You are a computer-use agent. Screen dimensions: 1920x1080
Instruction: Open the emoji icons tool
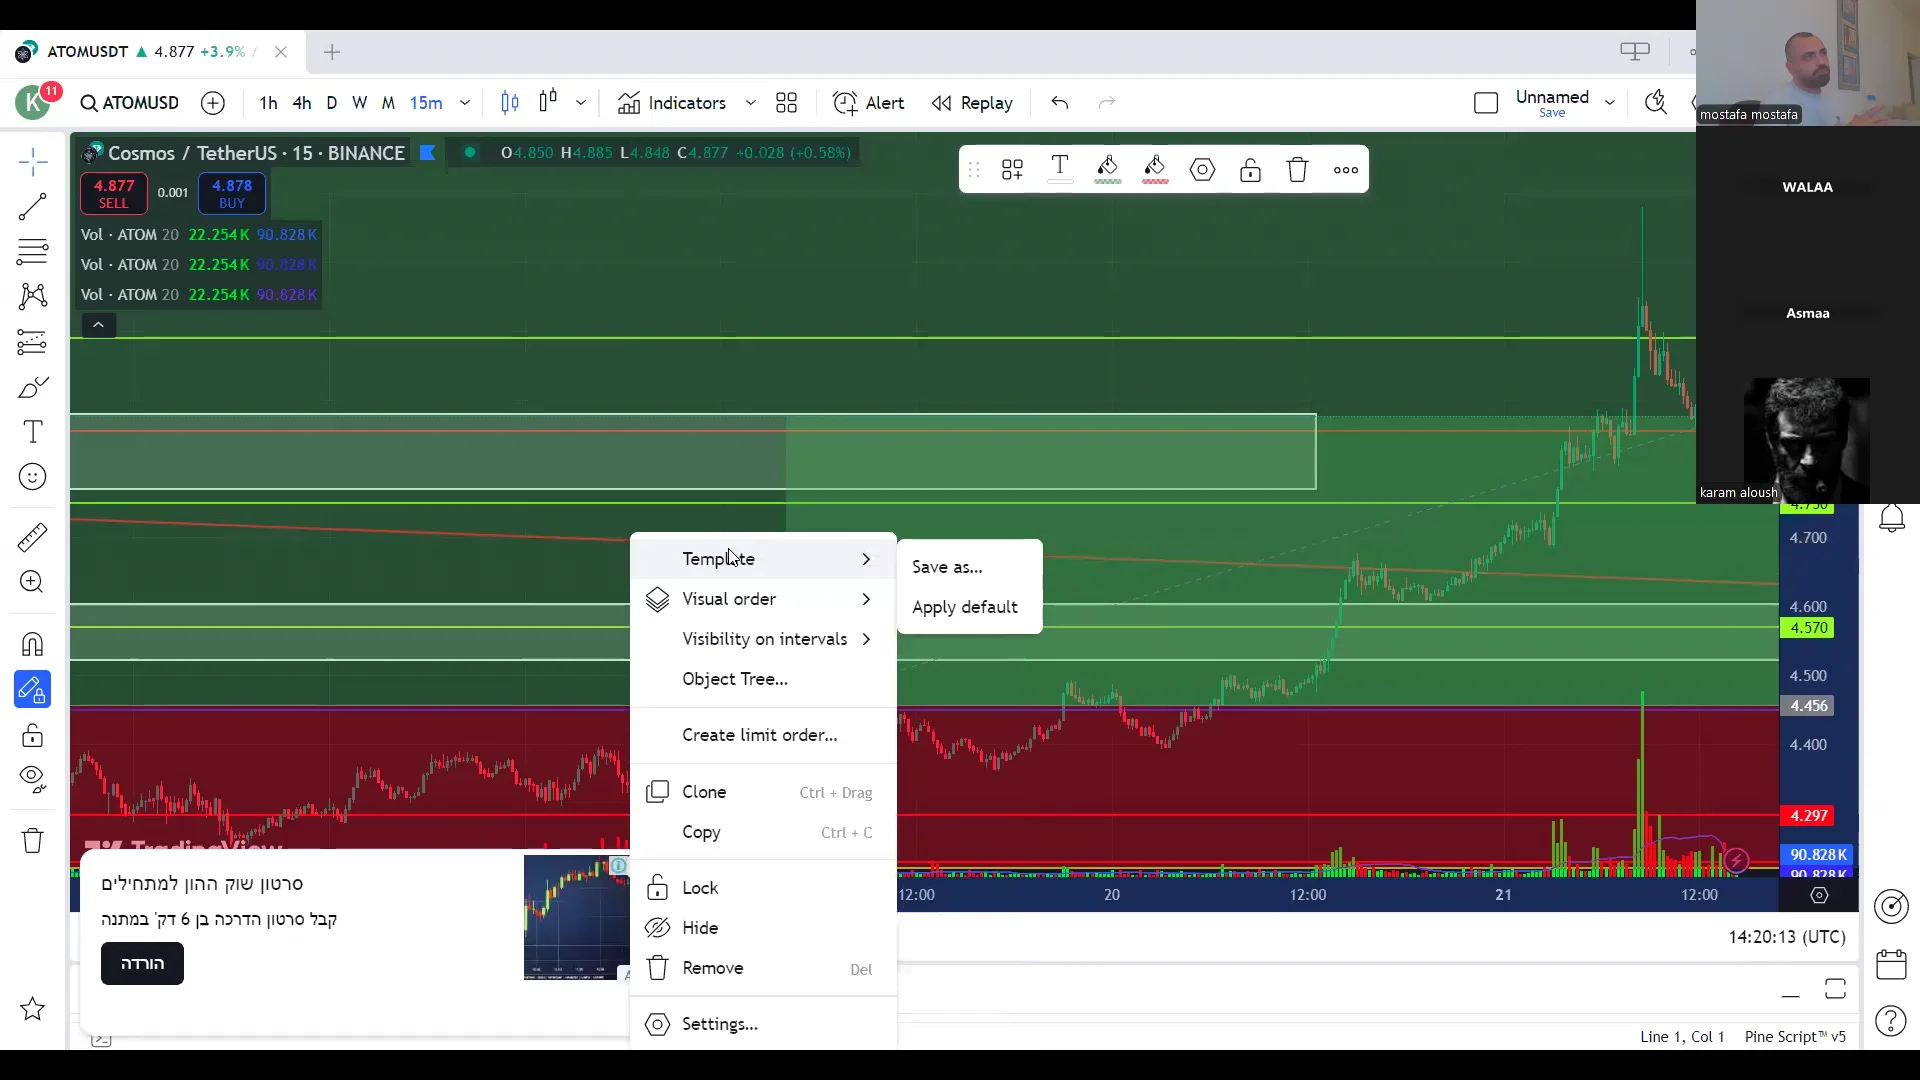32,477
